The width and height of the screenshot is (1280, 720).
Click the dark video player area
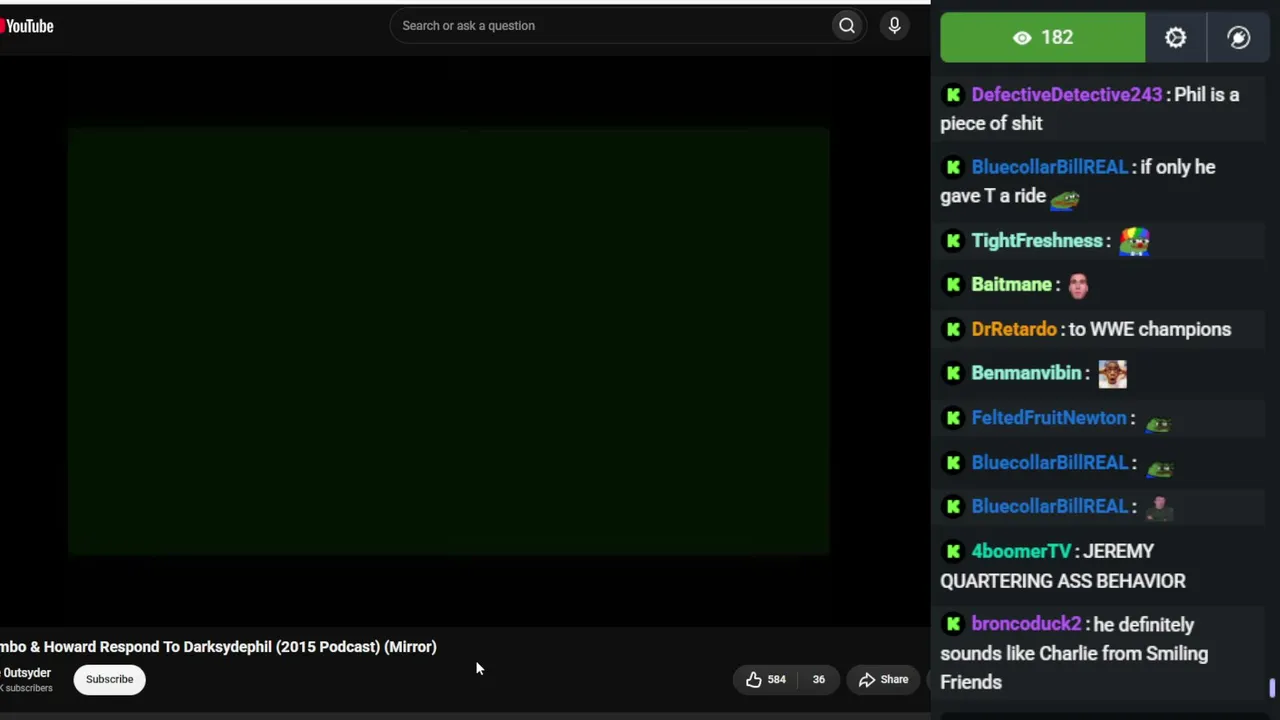448,341
